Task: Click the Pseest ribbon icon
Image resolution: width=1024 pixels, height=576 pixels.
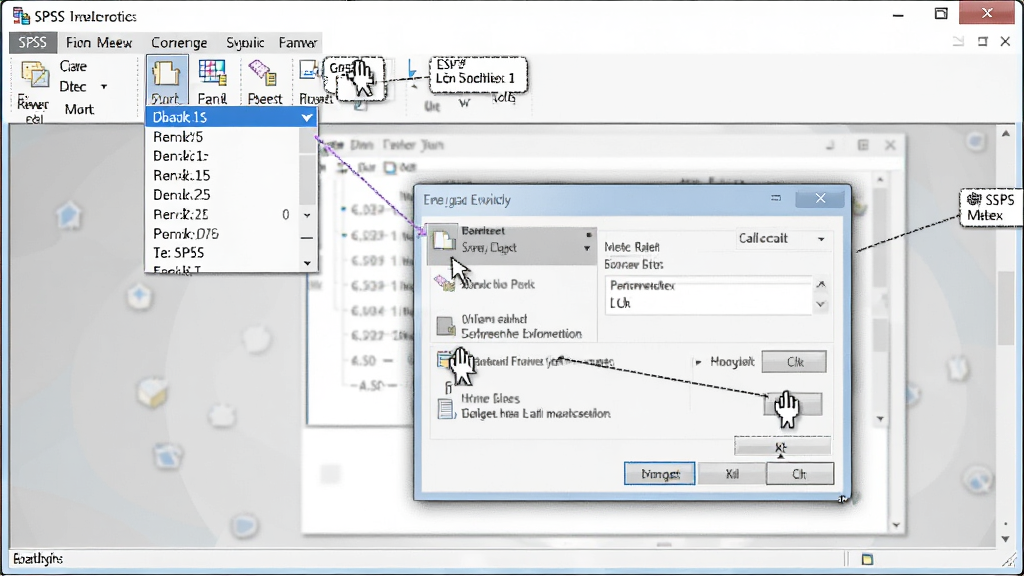Action: [263, 73]
